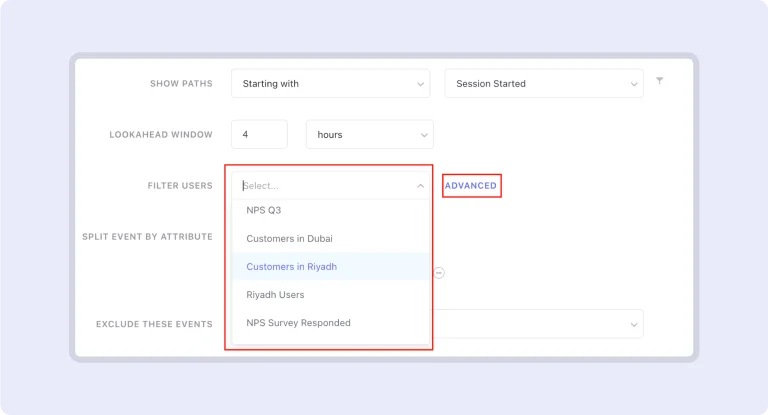Collapse the Filter Users dropdown arrow
The image size is (768, 415).
click(x=420, y=186)
